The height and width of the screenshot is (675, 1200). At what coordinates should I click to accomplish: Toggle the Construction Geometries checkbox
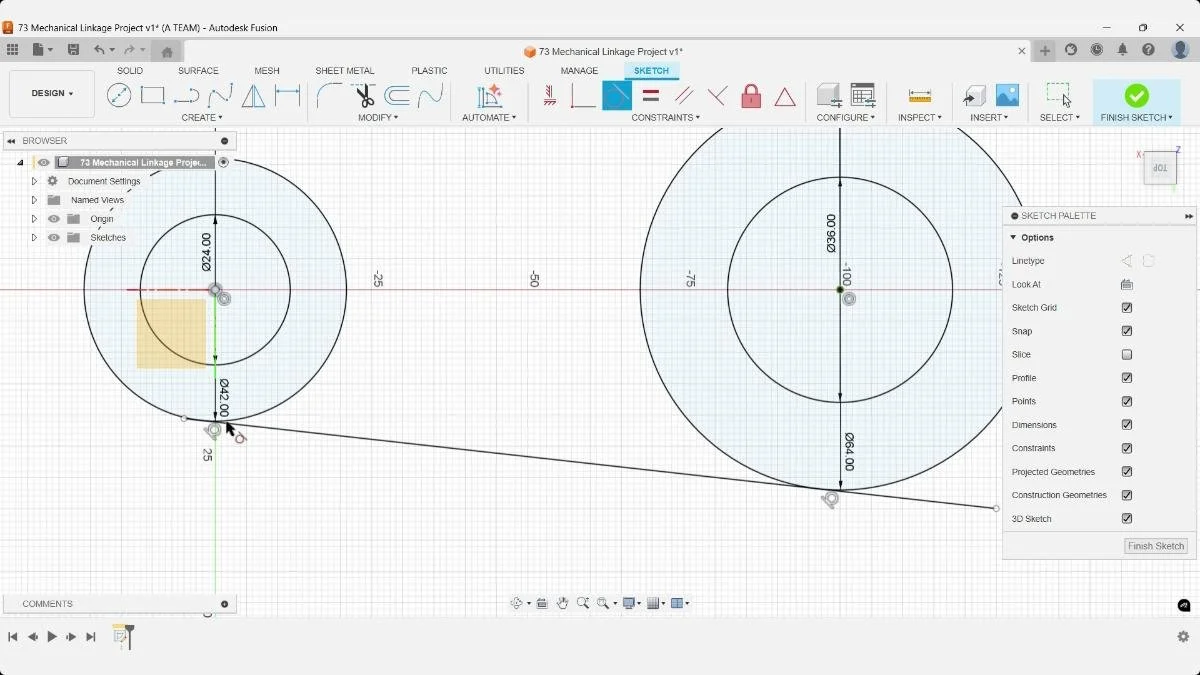pyautogui.click(x=1127, y=495)
